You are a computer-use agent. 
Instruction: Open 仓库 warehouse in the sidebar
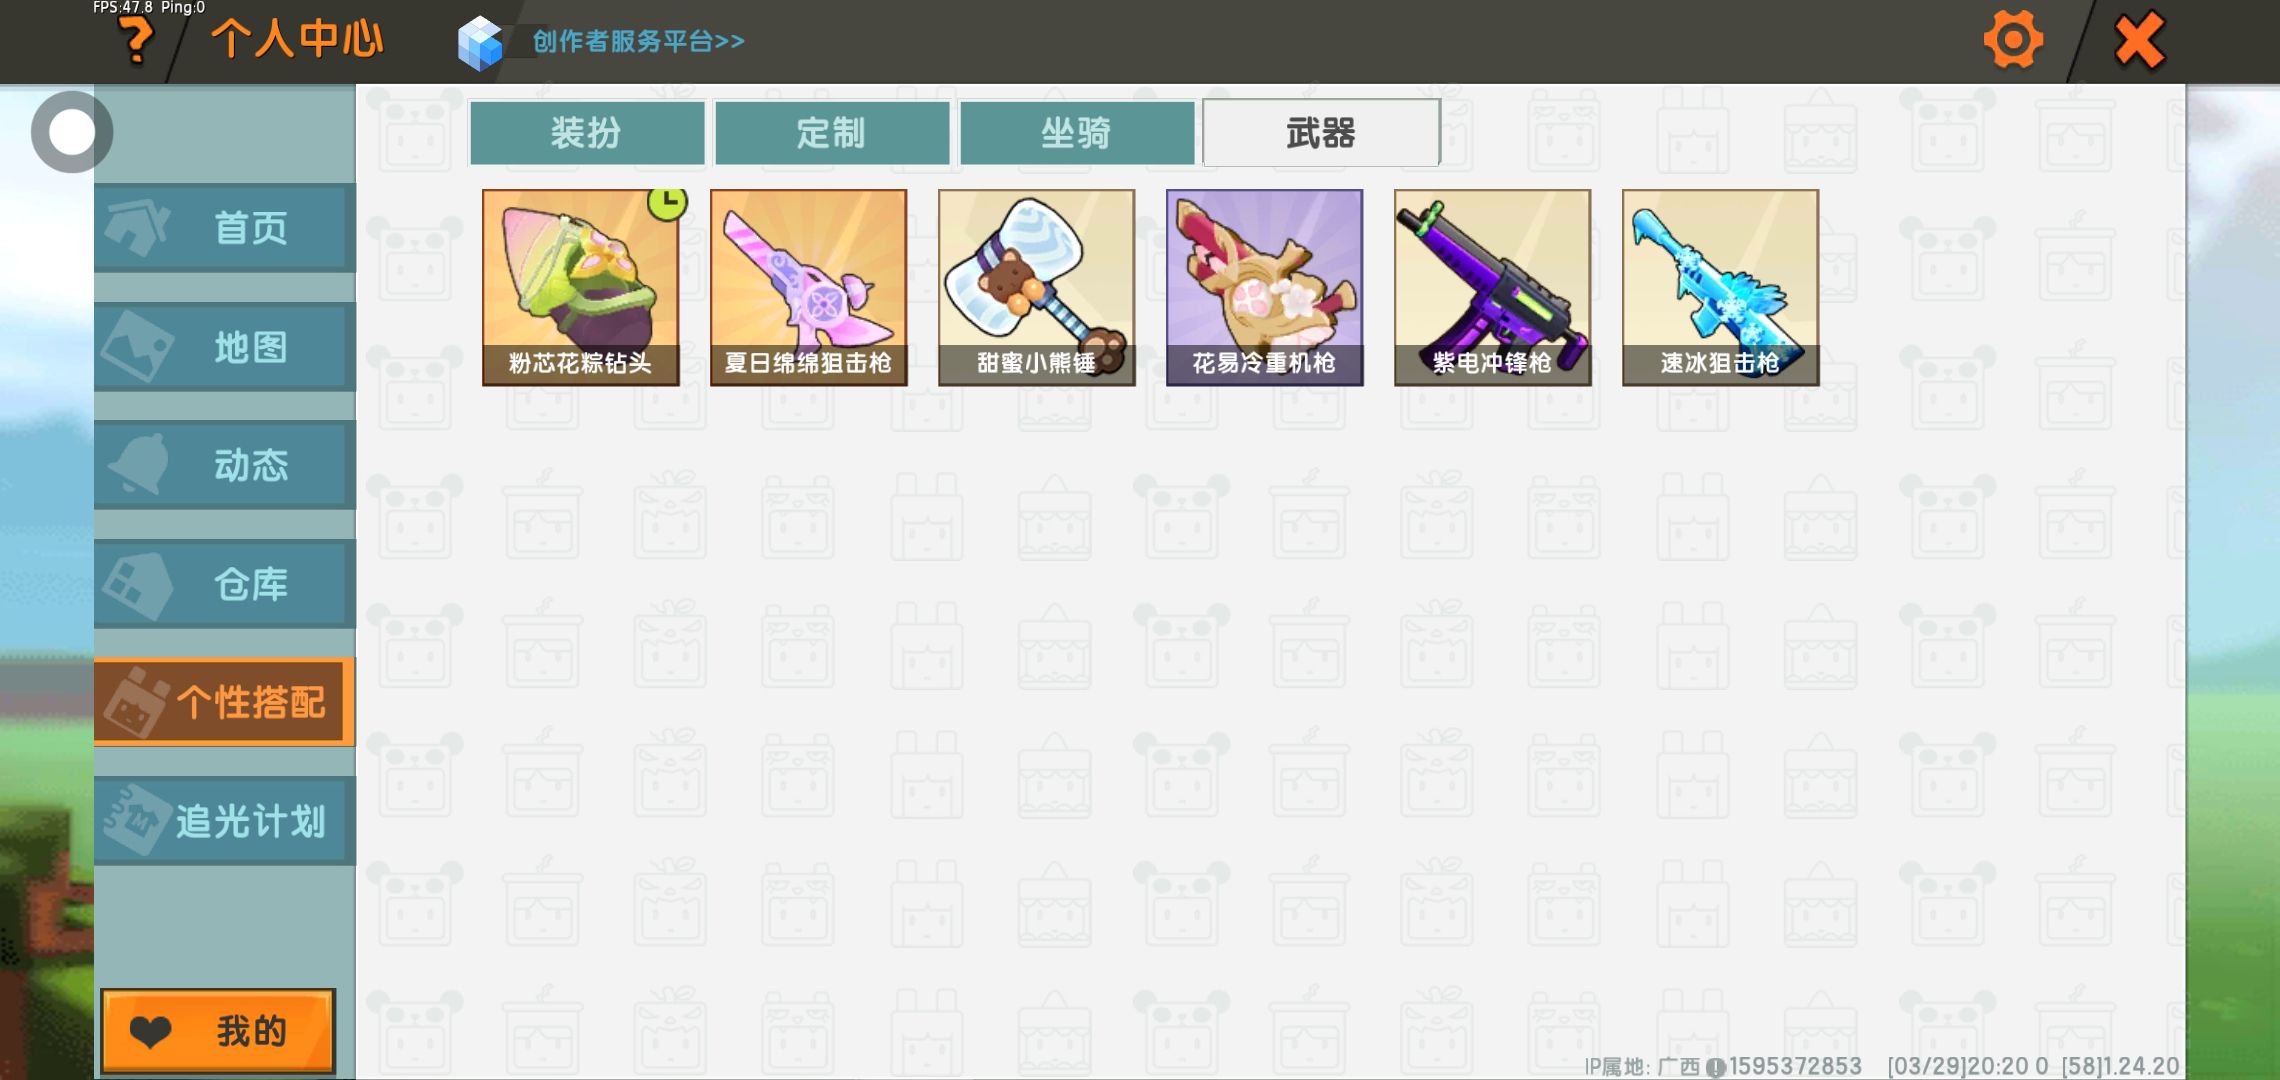(225, 583)
